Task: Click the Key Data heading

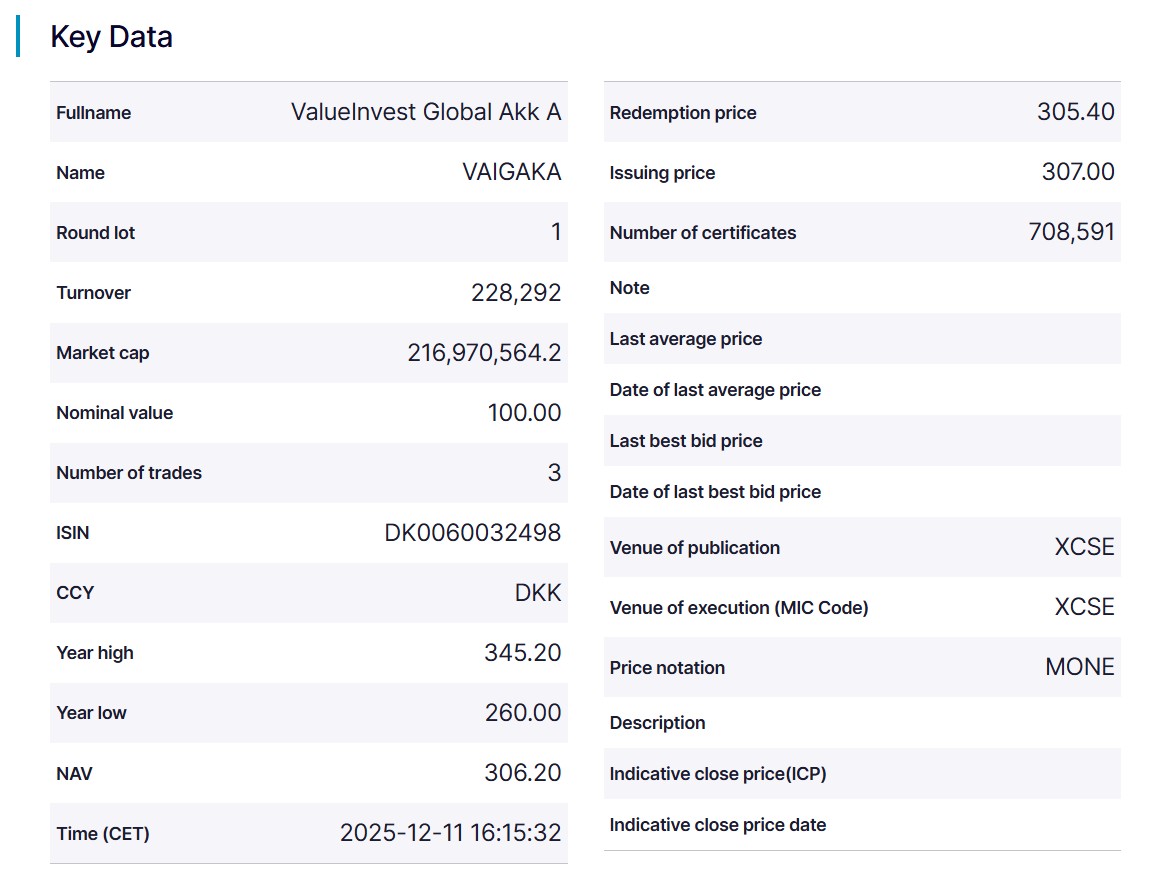Action: [111, 37]
